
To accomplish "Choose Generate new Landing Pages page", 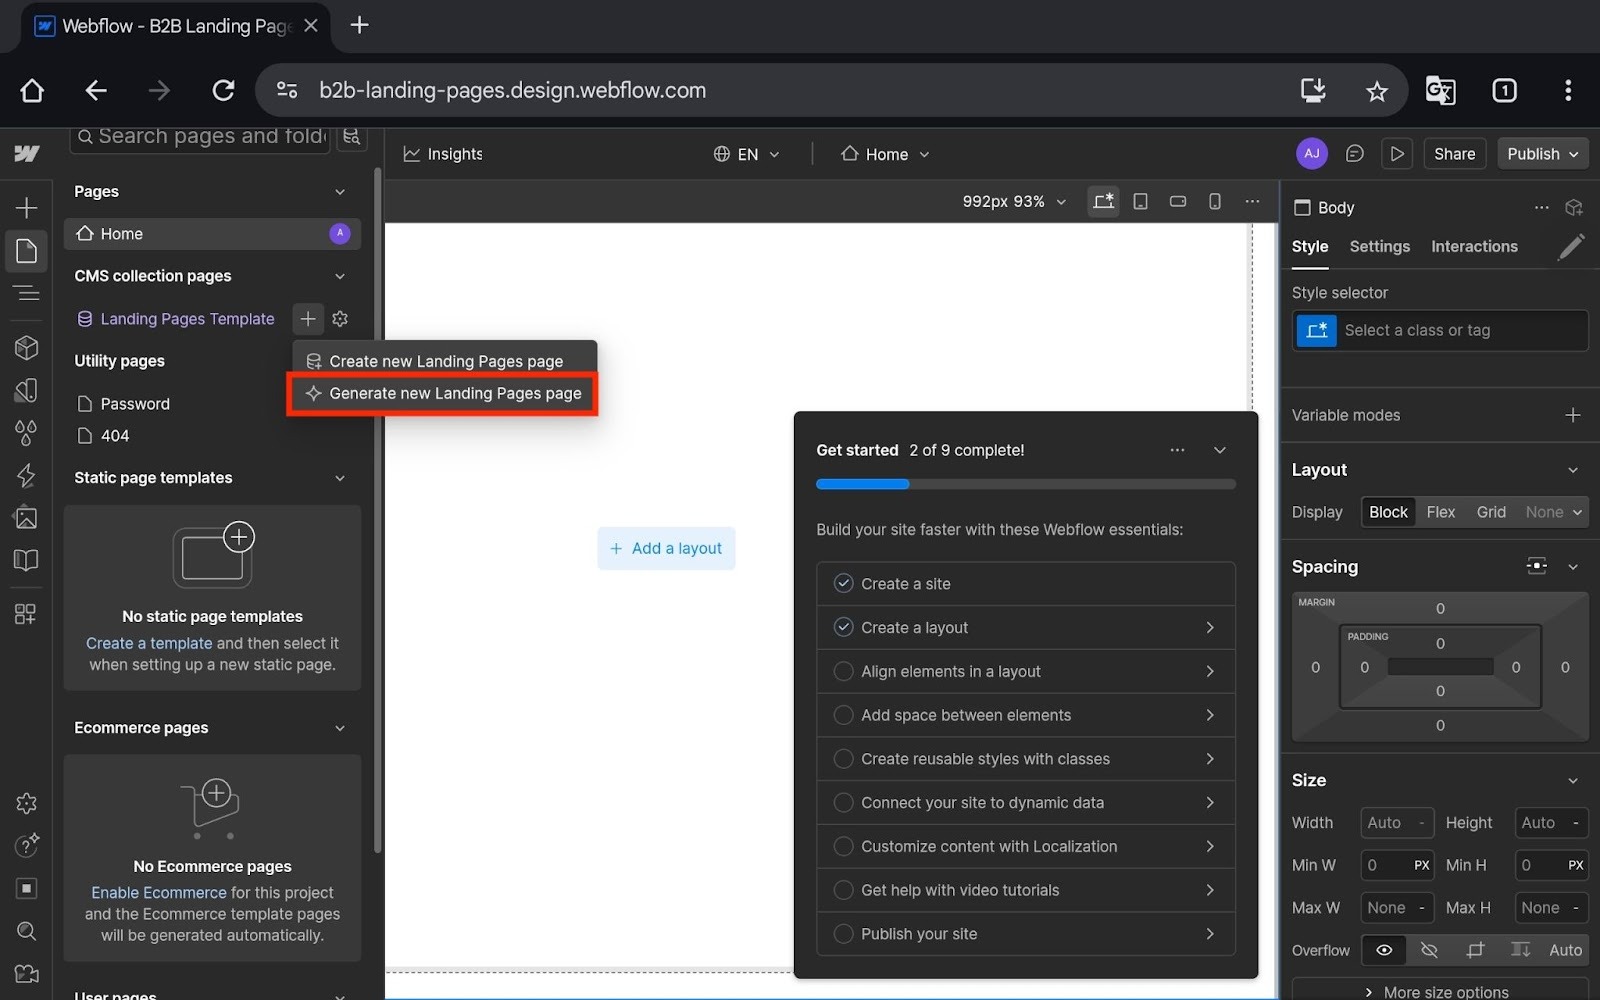I will (443, 394).
